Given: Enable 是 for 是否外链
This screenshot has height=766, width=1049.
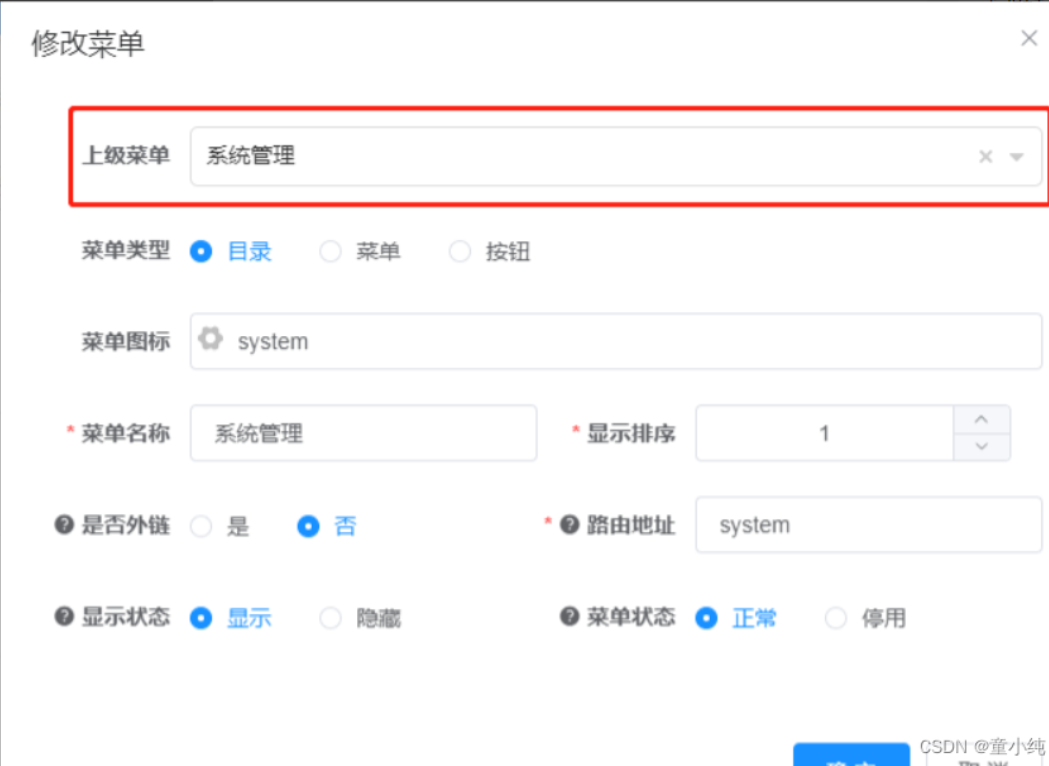Looking at the screenshot, I should (201, 524).
